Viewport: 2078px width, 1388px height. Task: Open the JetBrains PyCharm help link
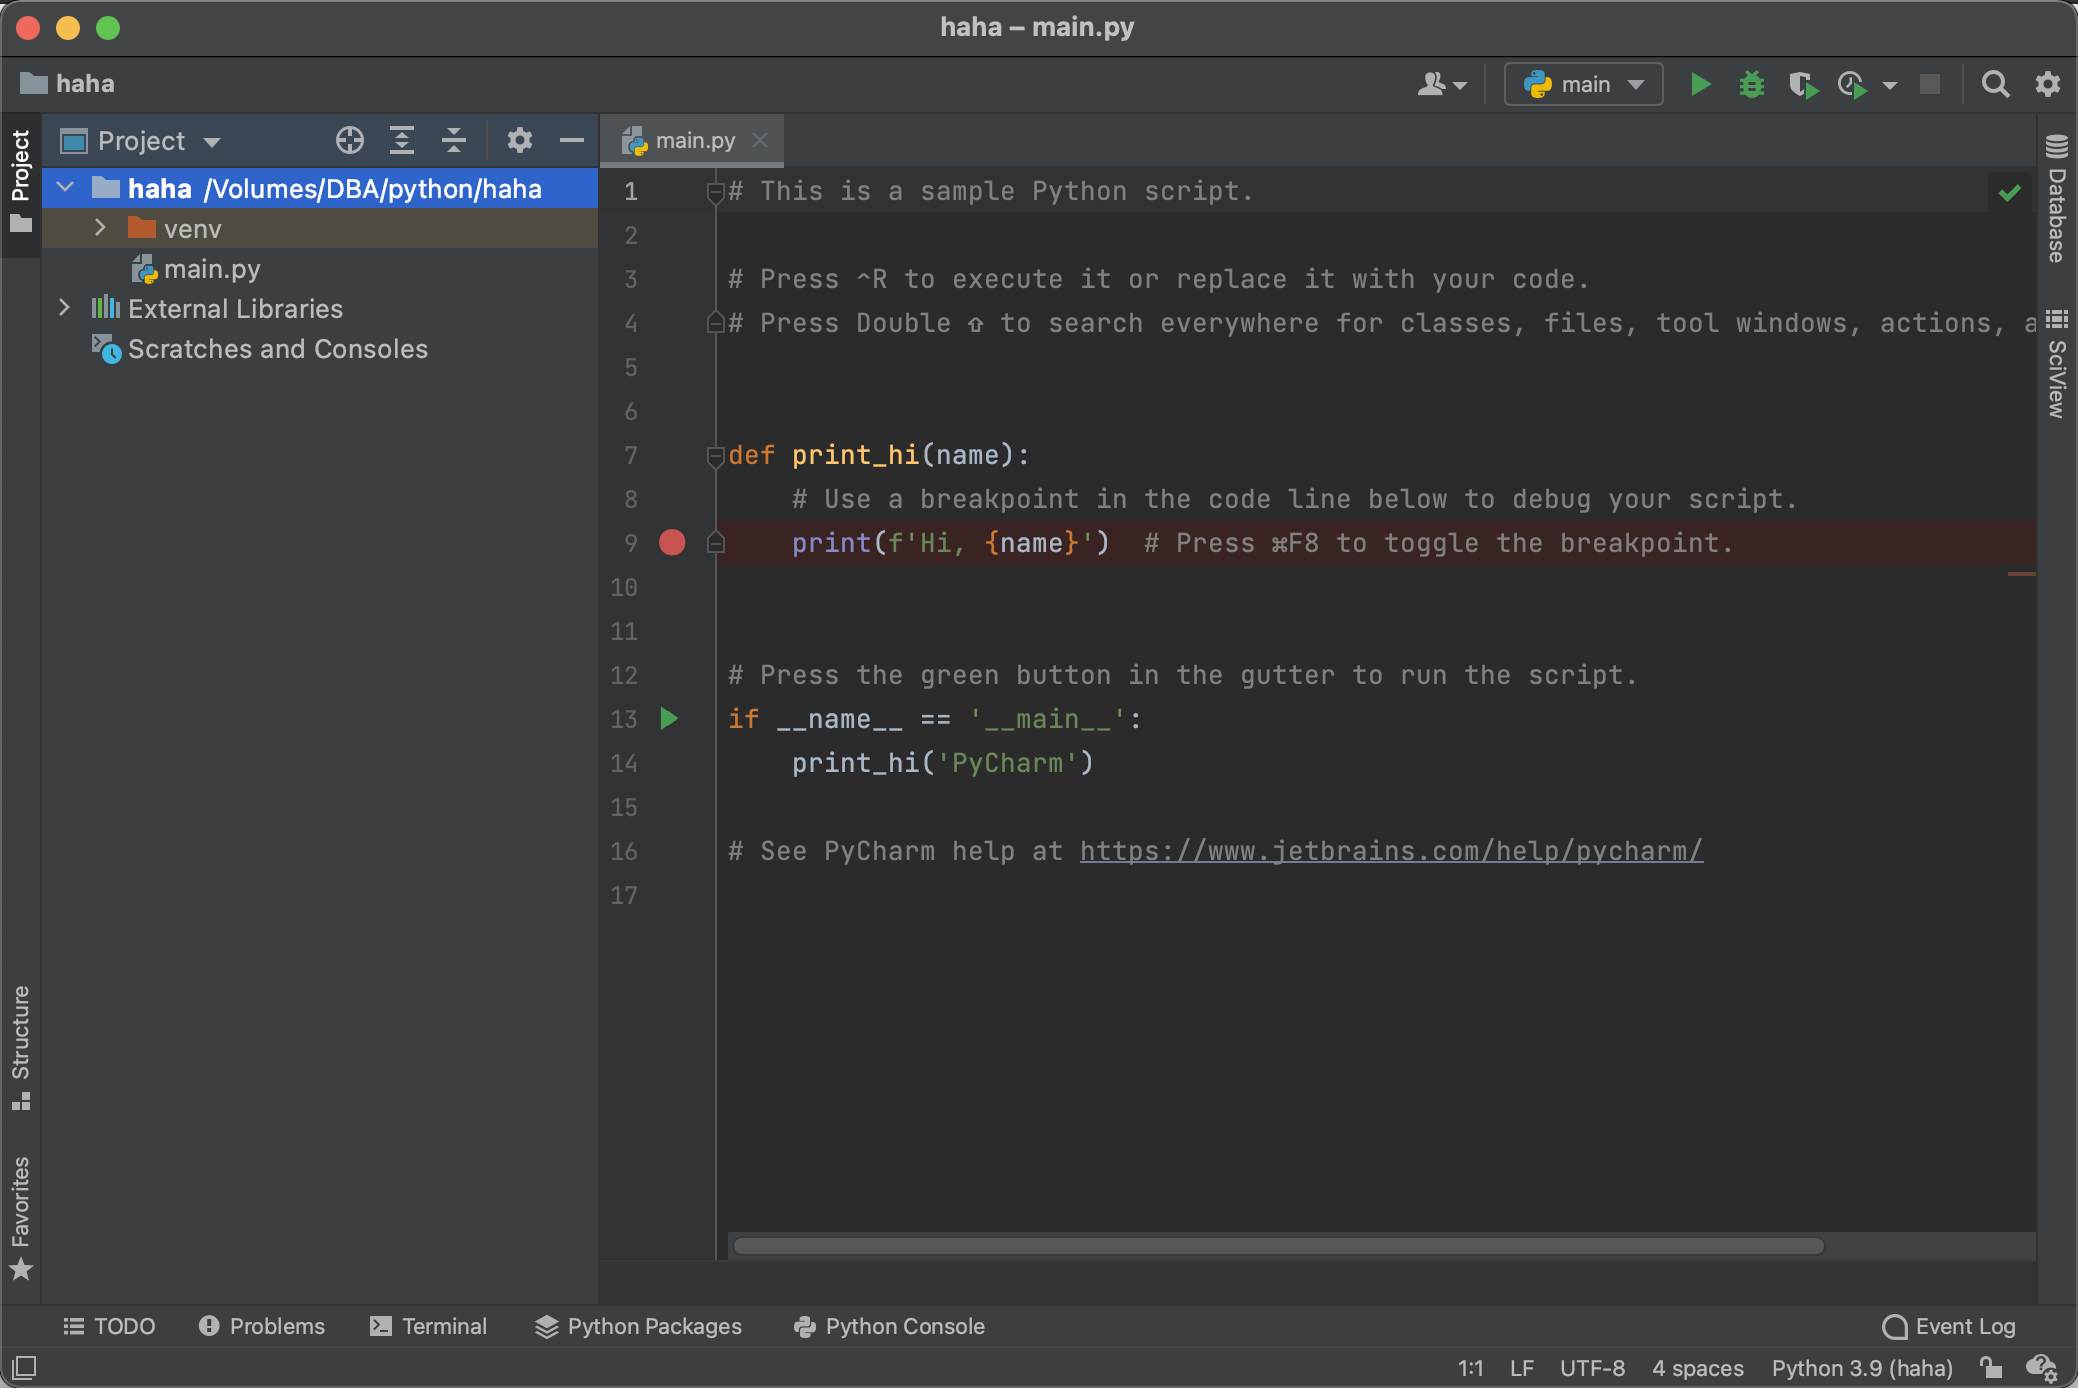click(1390, 851)
